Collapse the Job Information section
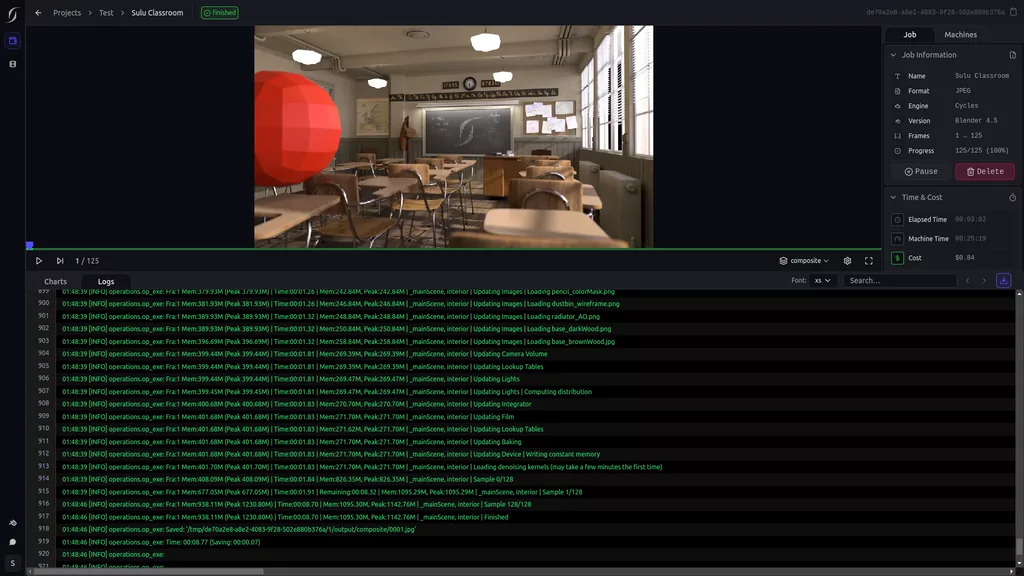The height and width of the screenshot is (576, 1024). click(894, 55)
